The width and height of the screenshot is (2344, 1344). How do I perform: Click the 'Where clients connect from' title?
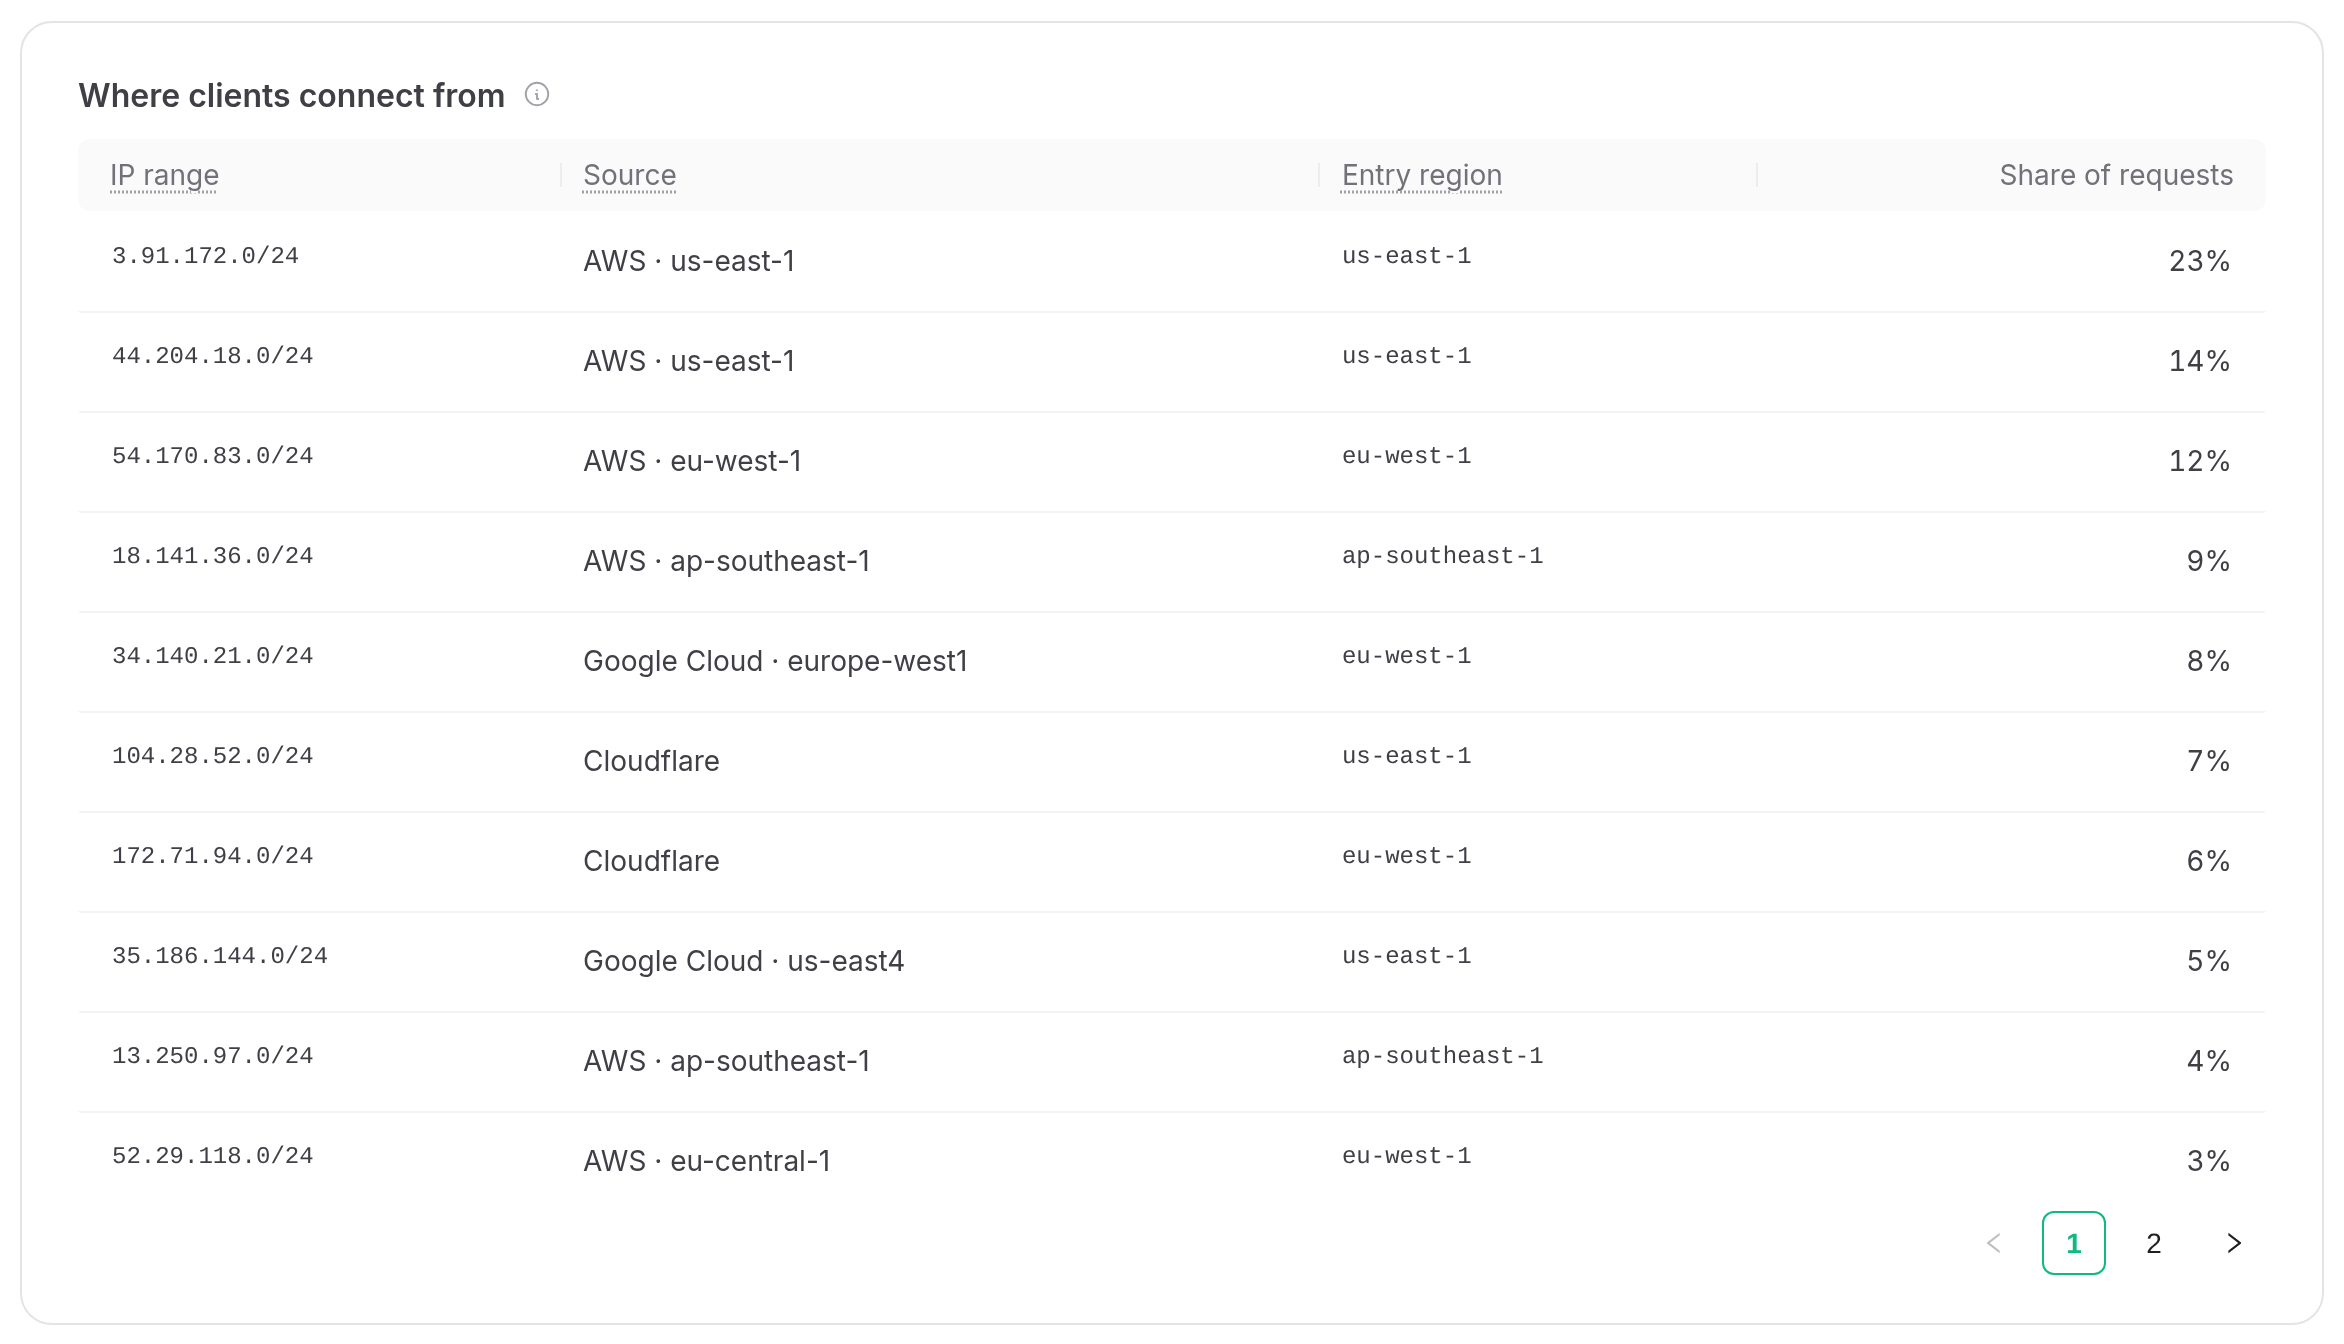click(292, 95)
